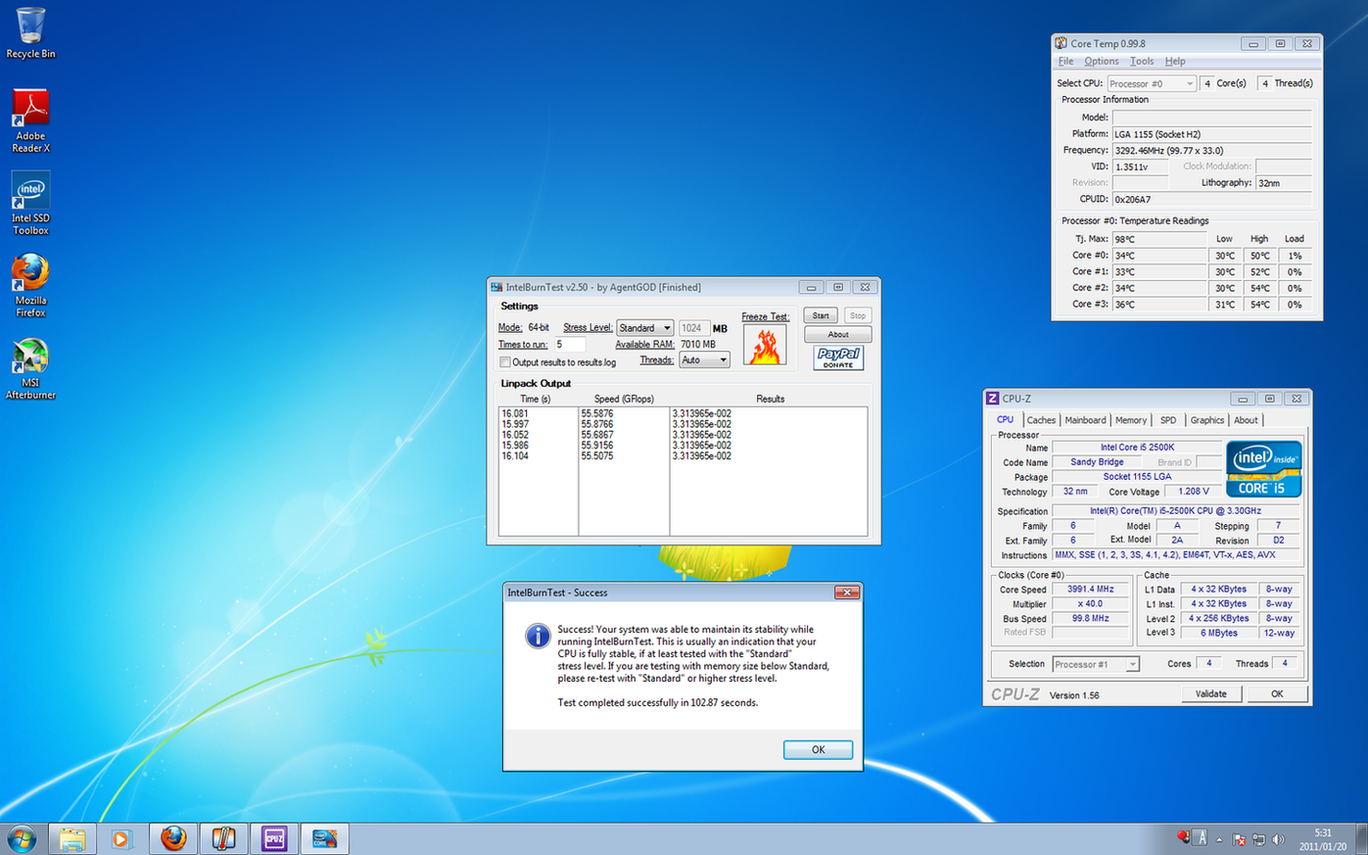The image size is (1368, 855).
Task: Enable Output results to results.log checkbox
Action: pos(505,362)
